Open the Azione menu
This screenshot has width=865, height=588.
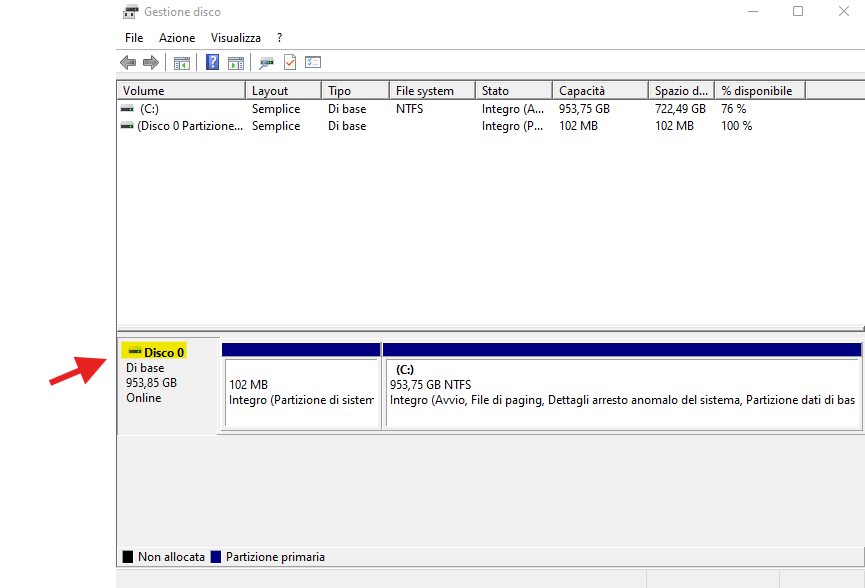pos(177,38)
